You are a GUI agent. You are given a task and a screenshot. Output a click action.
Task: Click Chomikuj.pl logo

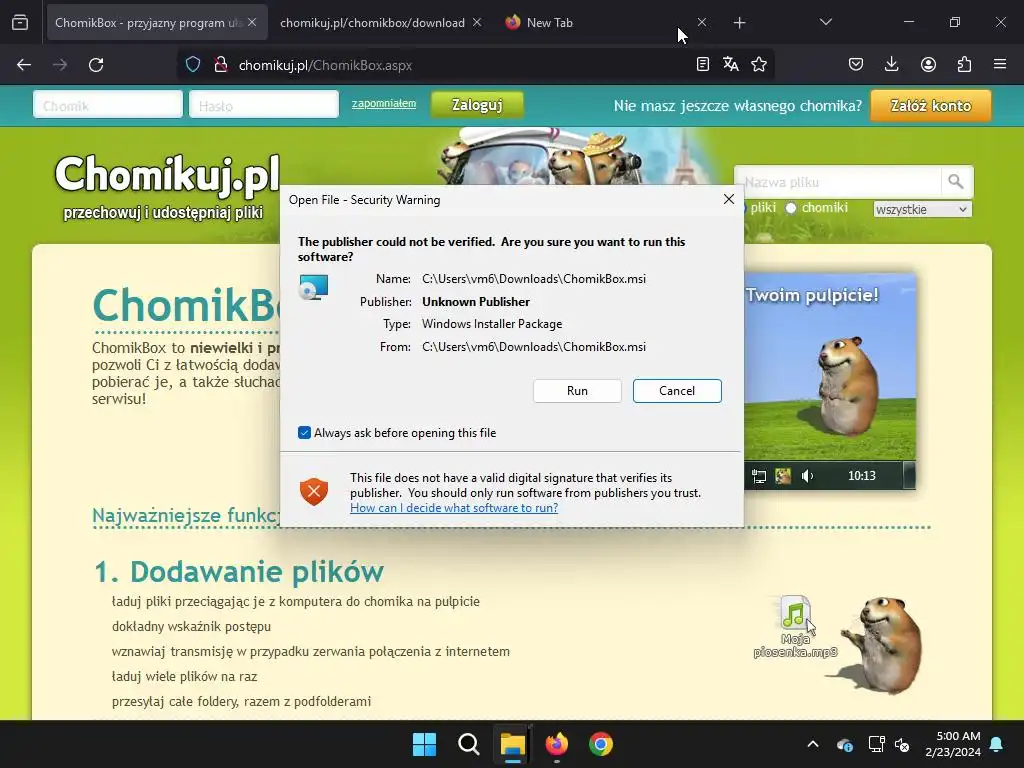167,175
